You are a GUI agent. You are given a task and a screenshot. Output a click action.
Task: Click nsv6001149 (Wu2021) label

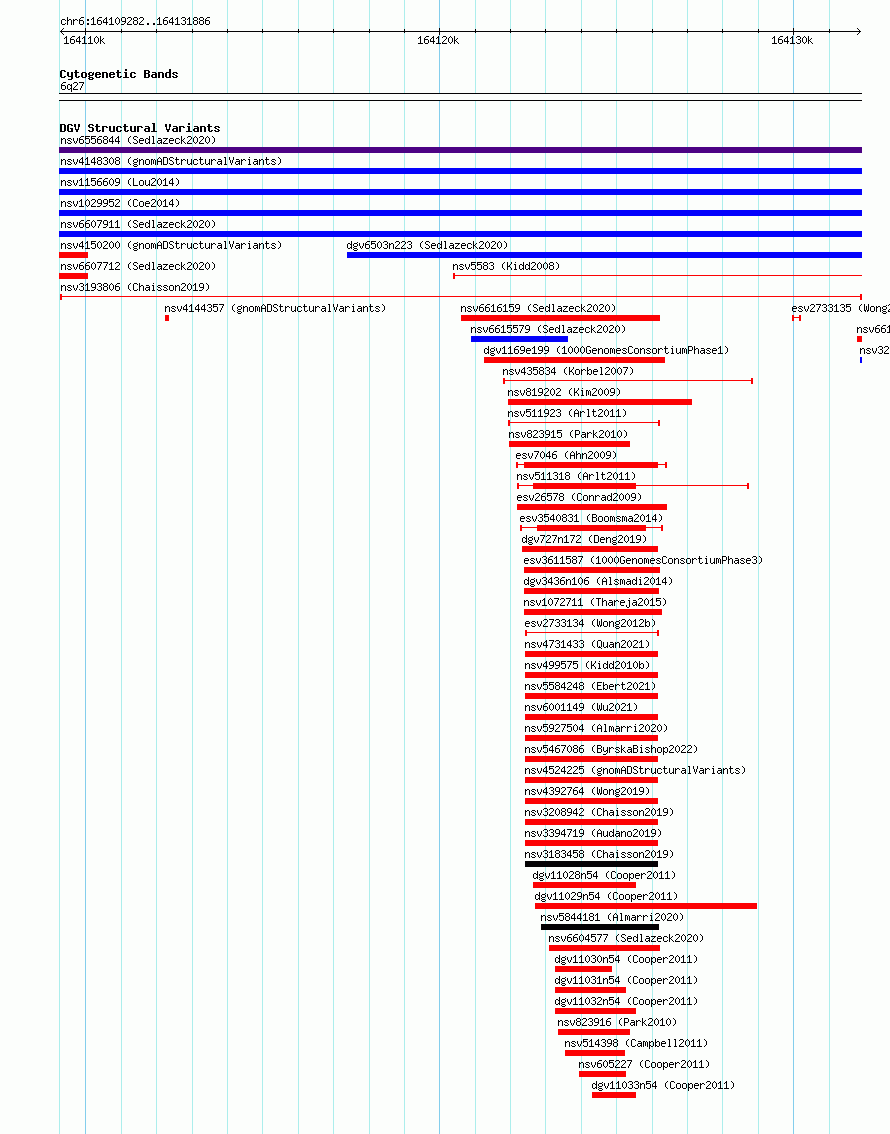click(581, 707)
